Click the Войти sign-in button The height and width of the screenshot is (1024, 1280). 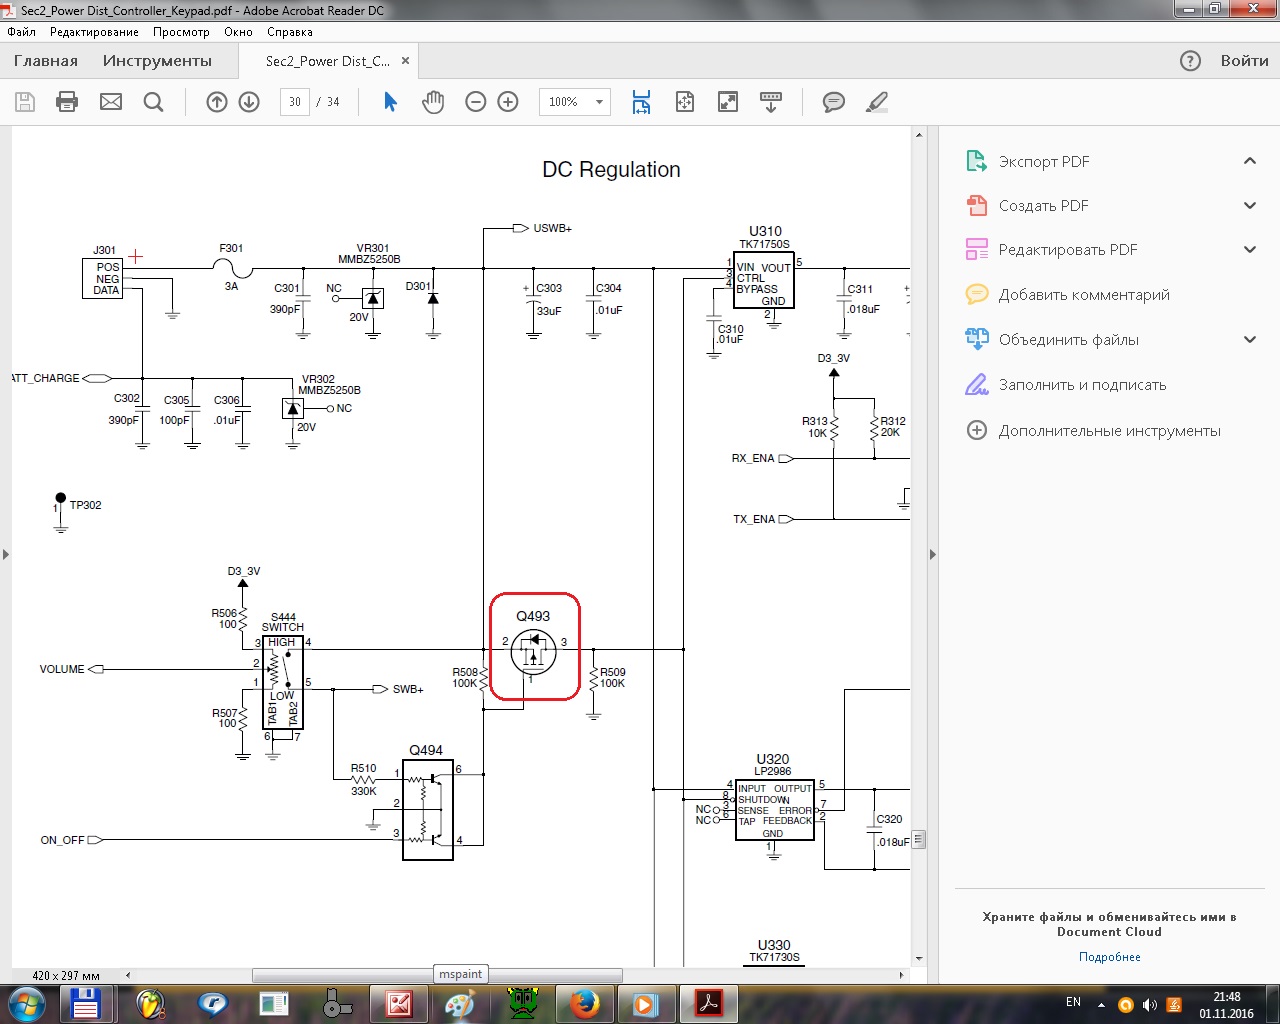click(1244, 61)
